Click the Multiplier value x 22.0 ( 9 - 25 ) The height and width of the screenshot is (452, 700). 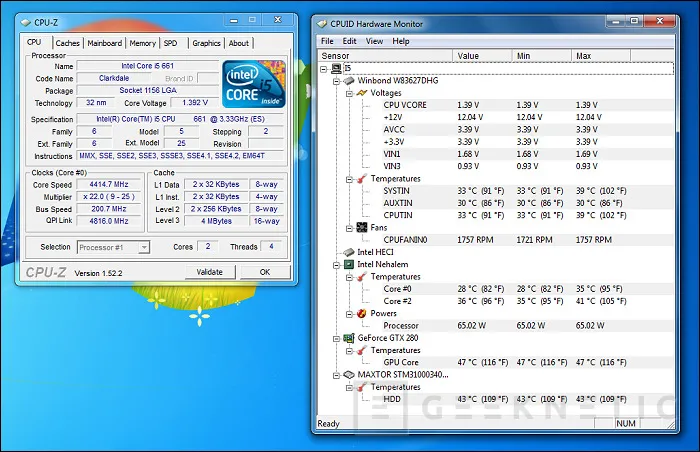[109, 197]
